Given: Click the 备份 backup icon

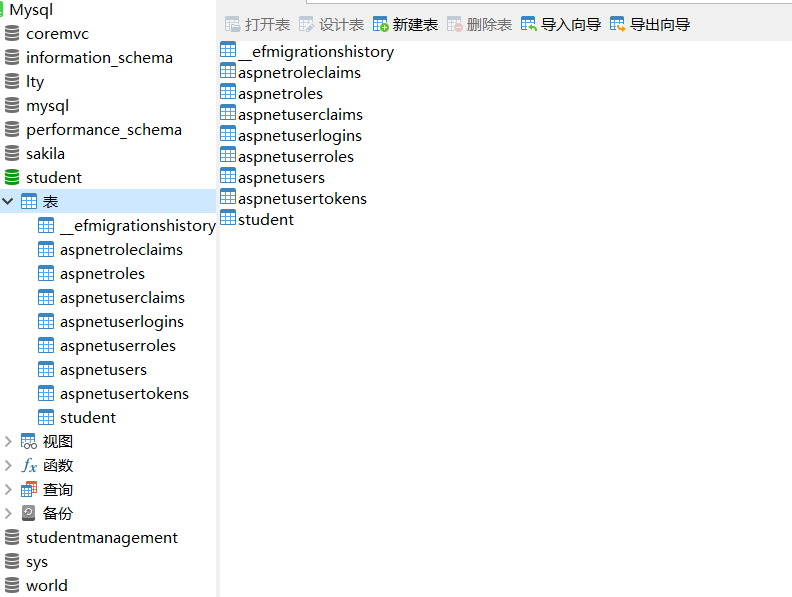Looking at the screenshot, I should 29,514.
